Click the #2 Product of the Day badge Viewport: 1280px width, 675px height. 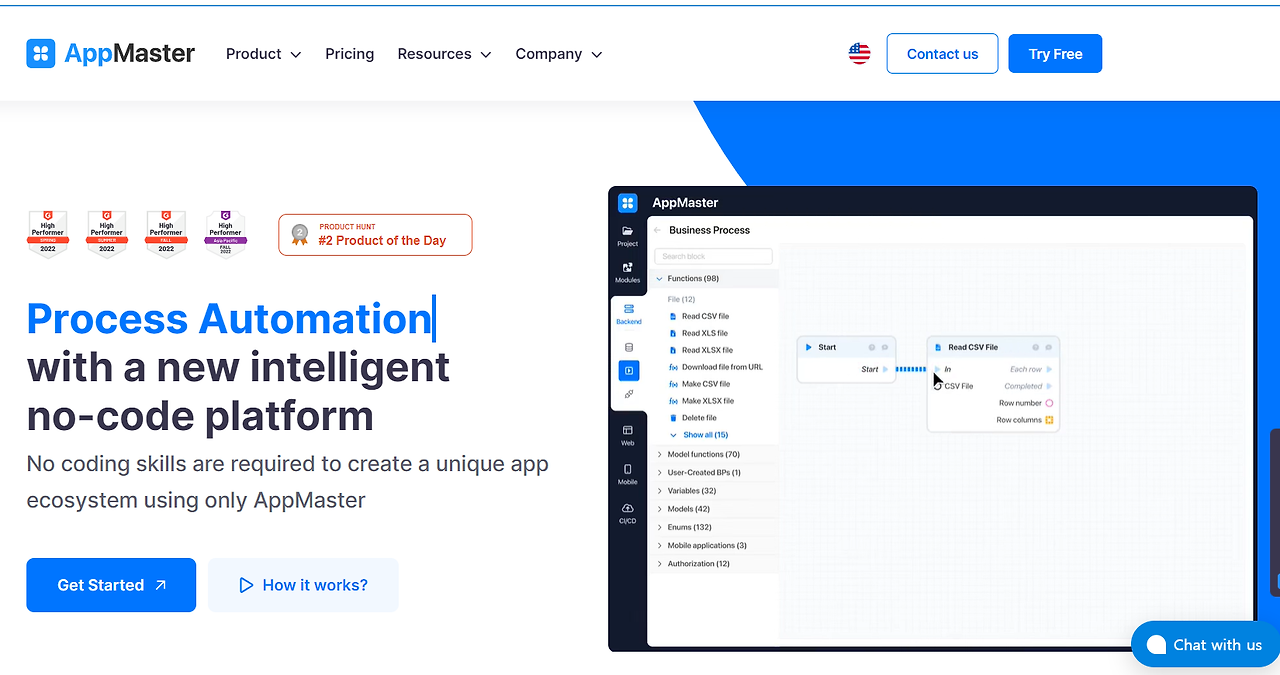tap(375, 235)
